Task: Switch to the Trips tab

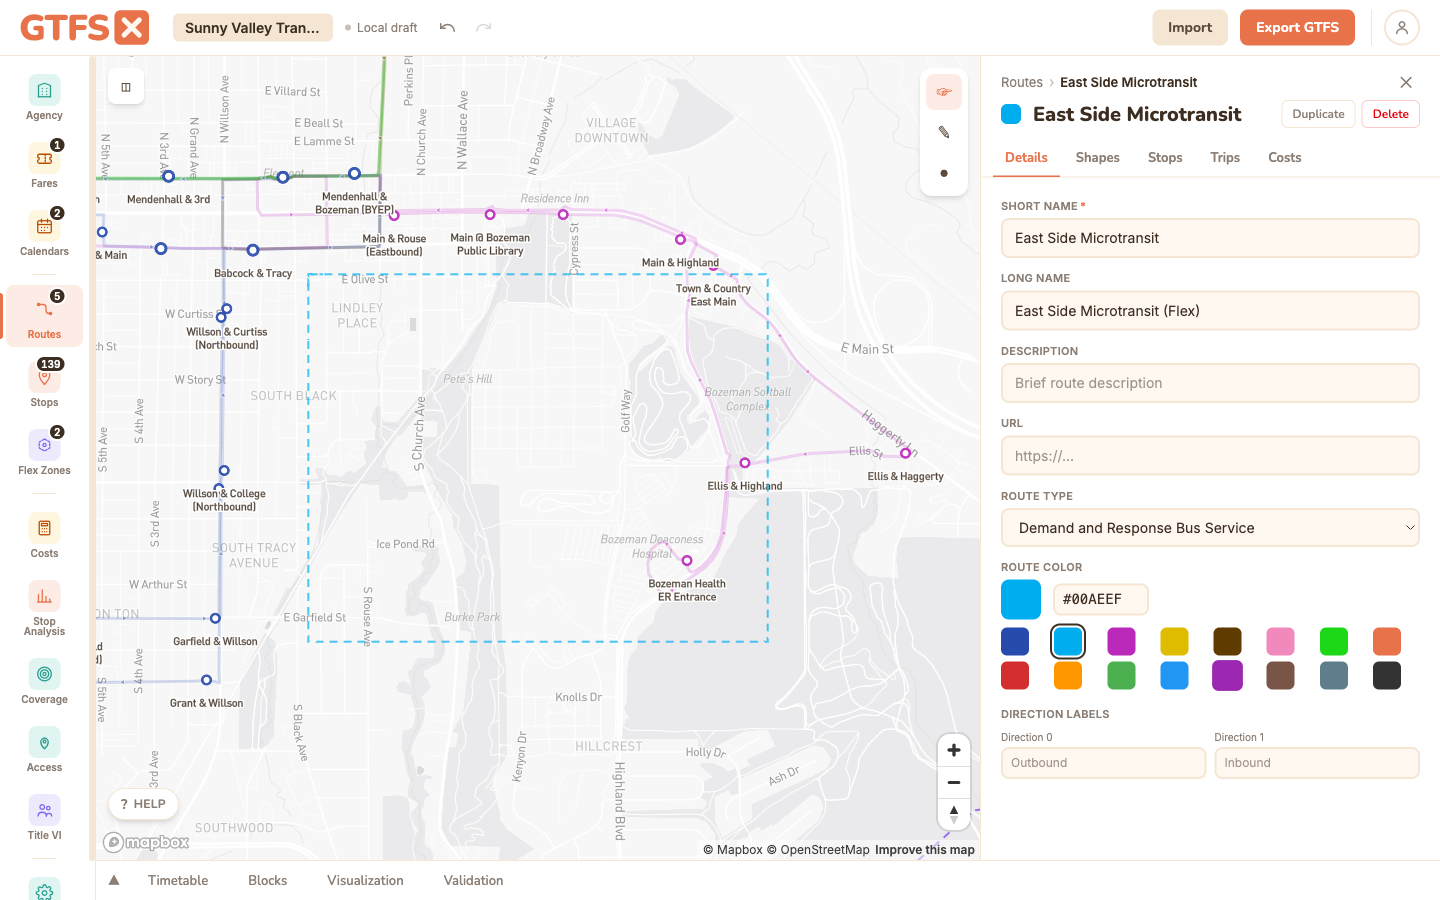Action: coord(1225,157)
